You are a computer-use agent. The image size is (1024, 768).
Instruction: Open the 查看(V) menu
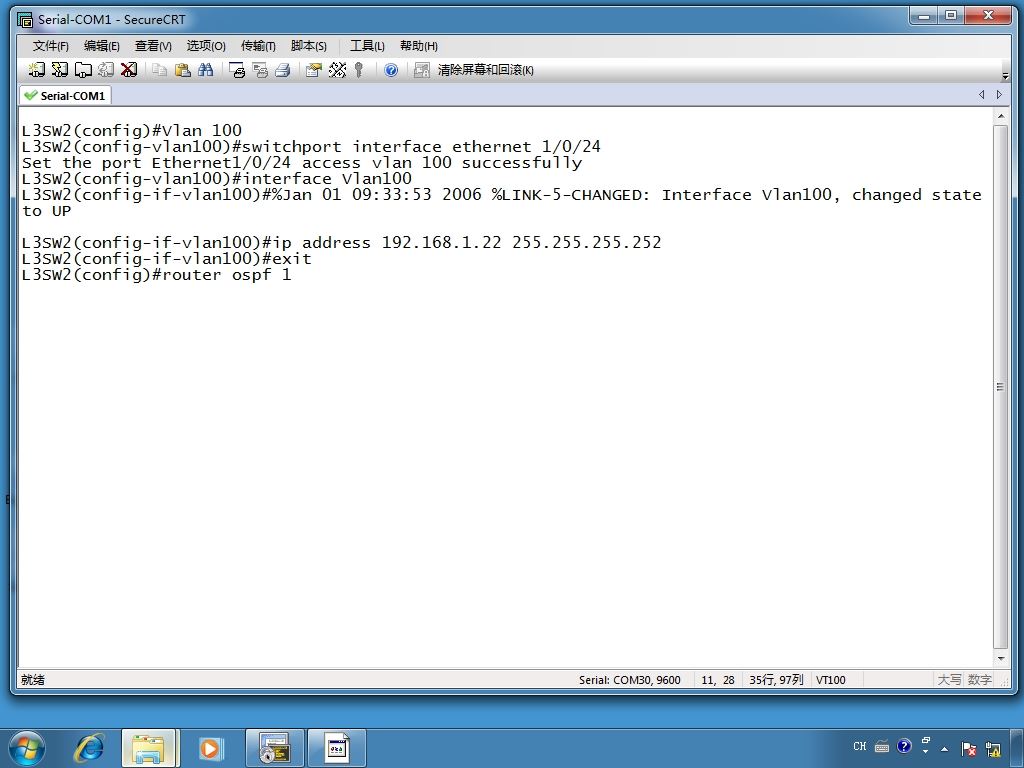pos(153,46)
